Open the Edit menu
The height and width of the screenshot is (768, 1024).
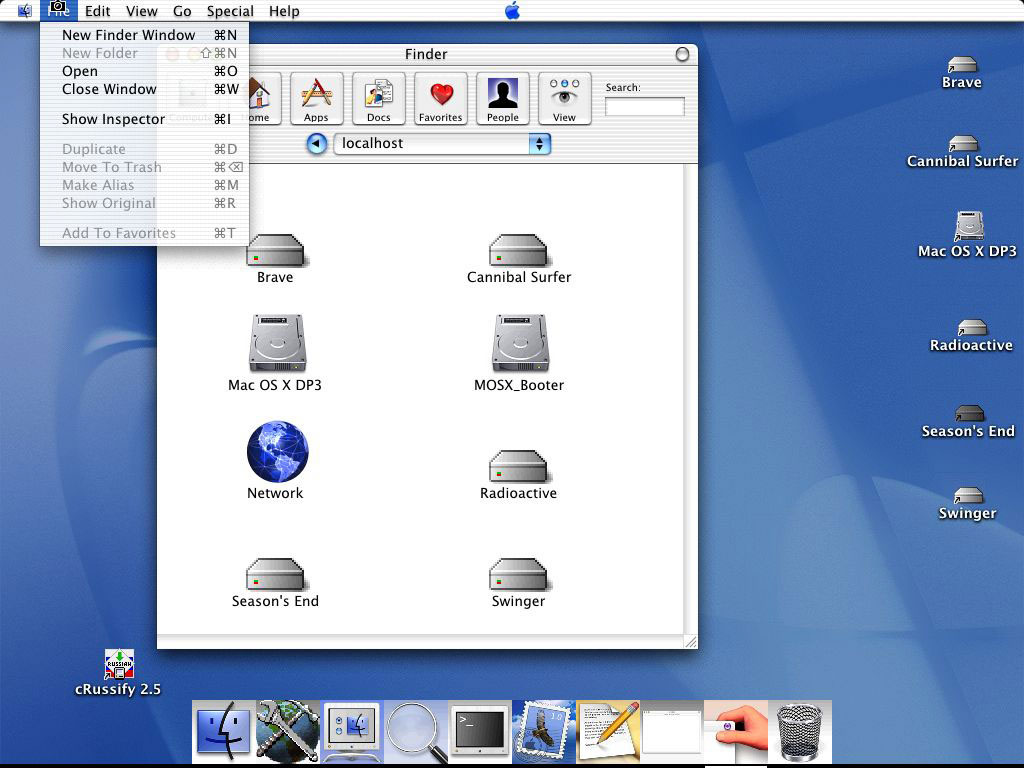click(97, 11)
